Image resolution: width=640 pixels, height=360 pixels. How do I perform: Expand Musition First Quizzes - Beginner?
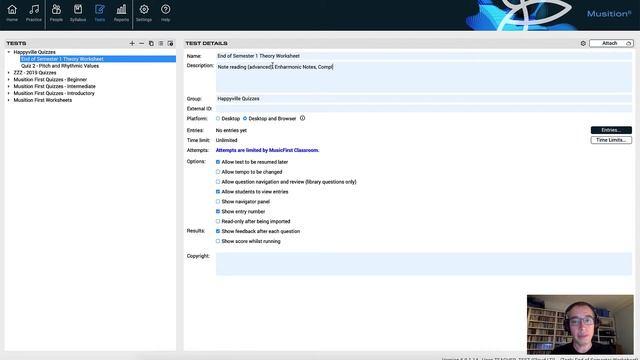[x=9, y=80]
